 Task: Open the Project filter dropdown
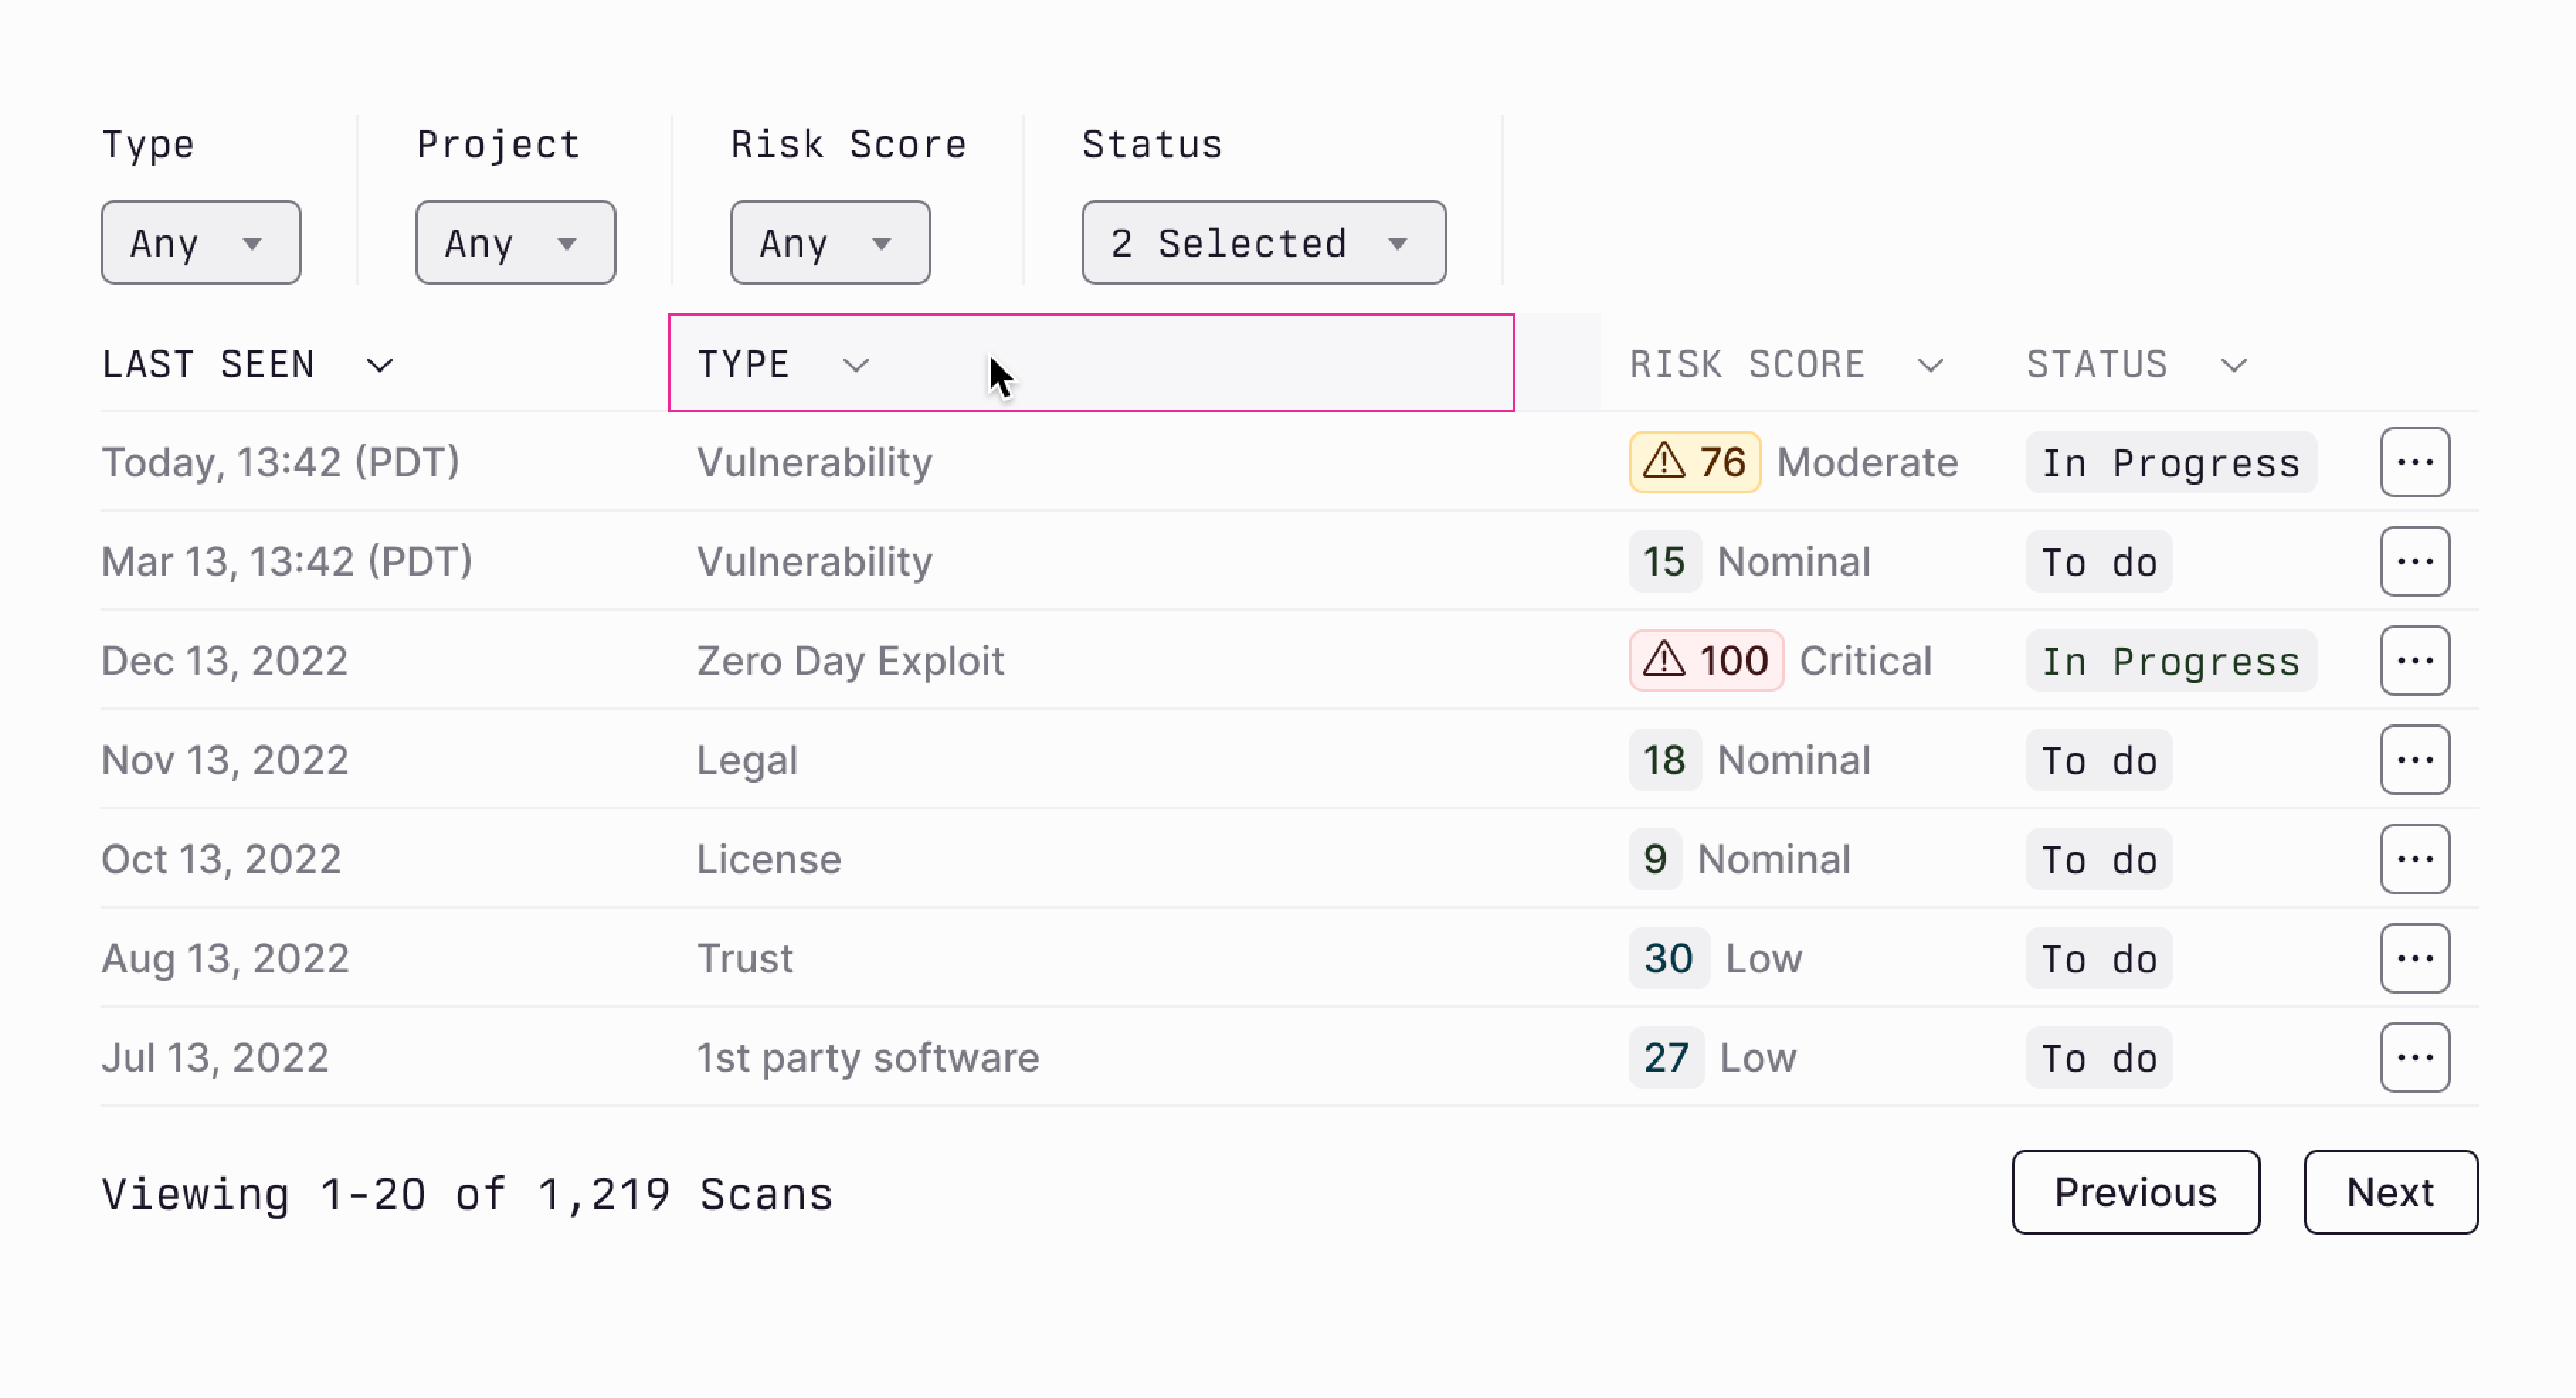[x=515, y=243]
